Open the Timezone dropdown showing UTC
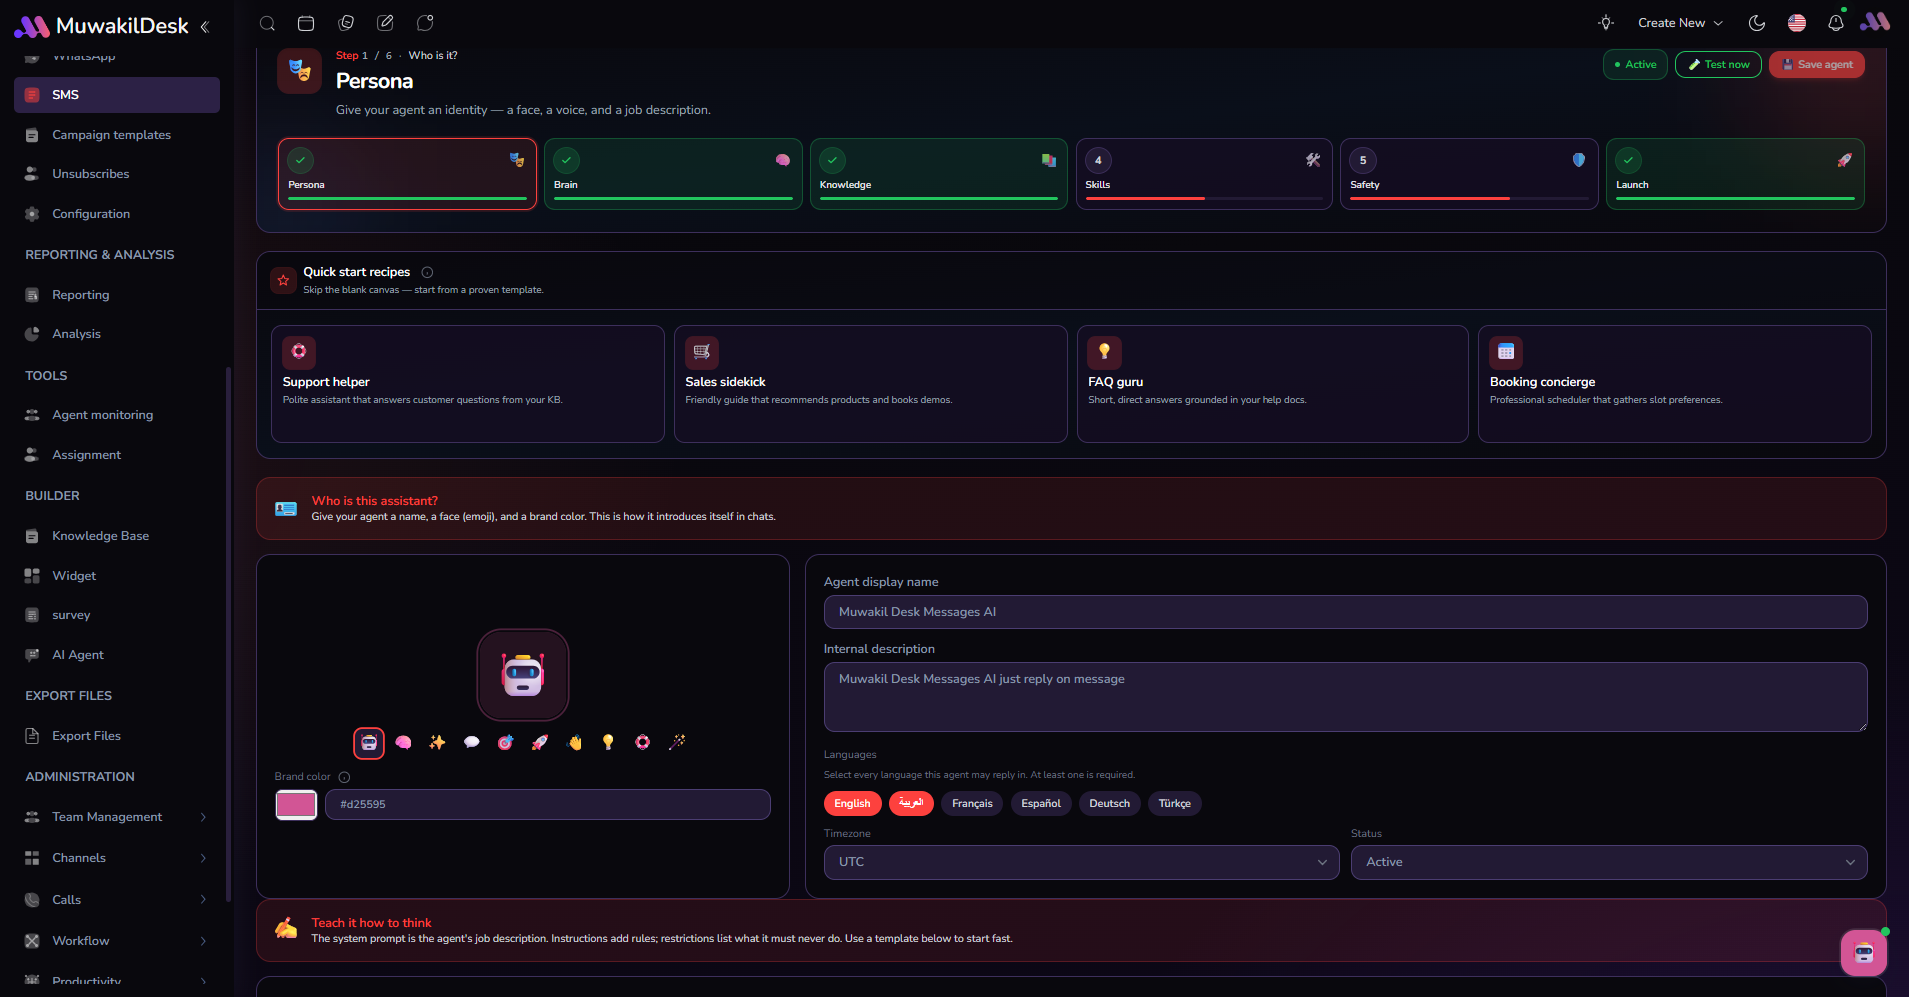Image resolution: width=1909 pixels, height=997 pixels. [x=1081, y=862]
